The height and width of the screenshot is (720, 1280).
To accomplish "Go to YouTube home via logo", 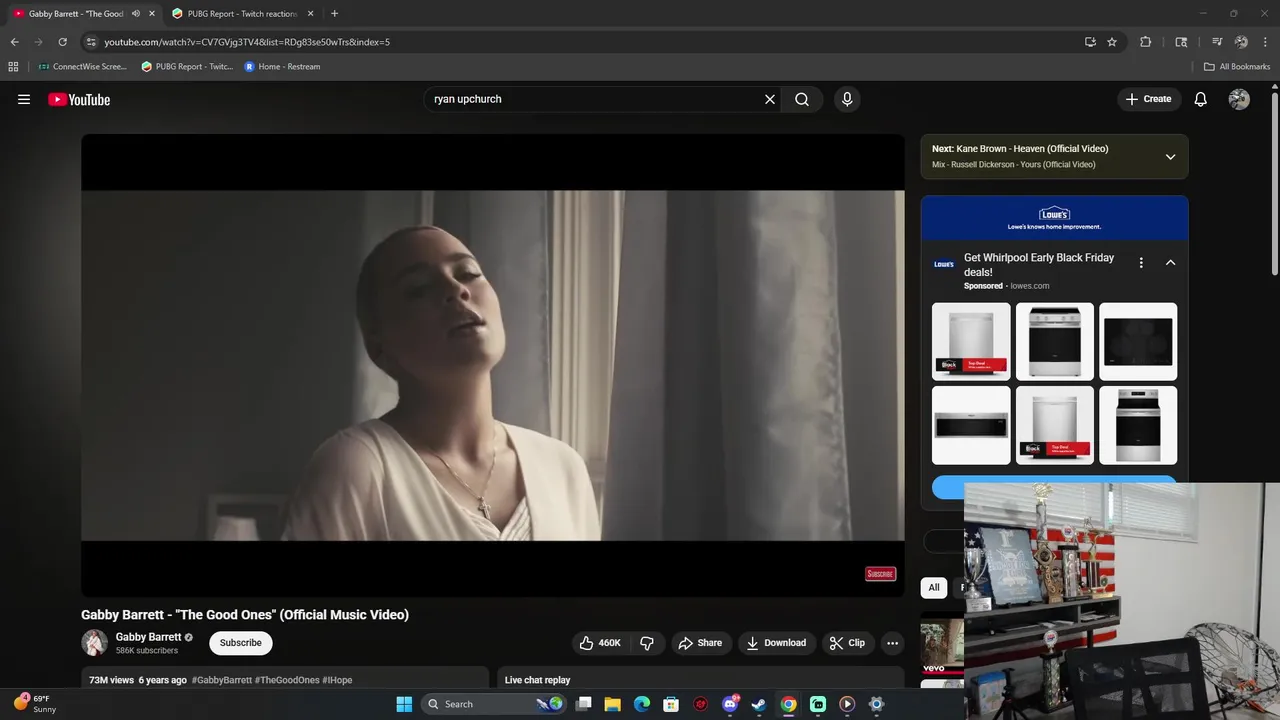I will pos(79,99).
